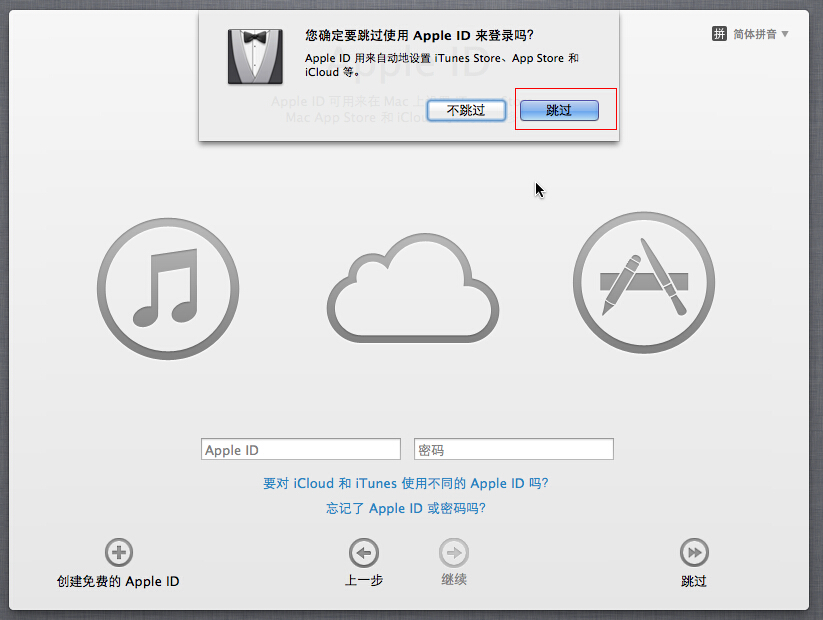Viewport: 823px width, 620px height.
Task: Click the blue 跳过 button in dialog
Action: (x=559, y=110)
